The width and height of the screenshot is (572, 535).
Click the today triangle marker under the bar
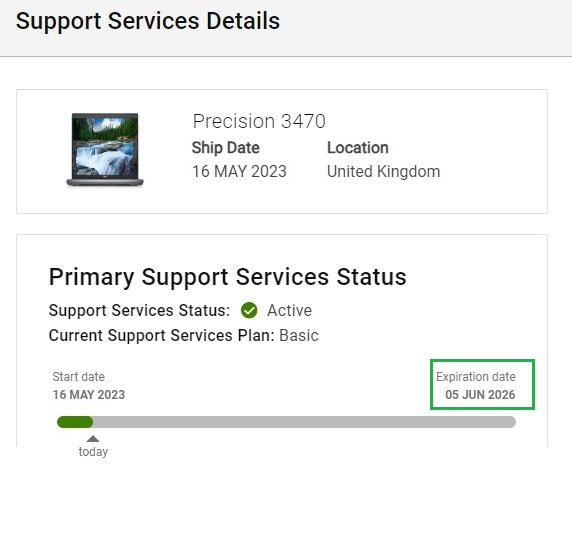click(93, 438)
